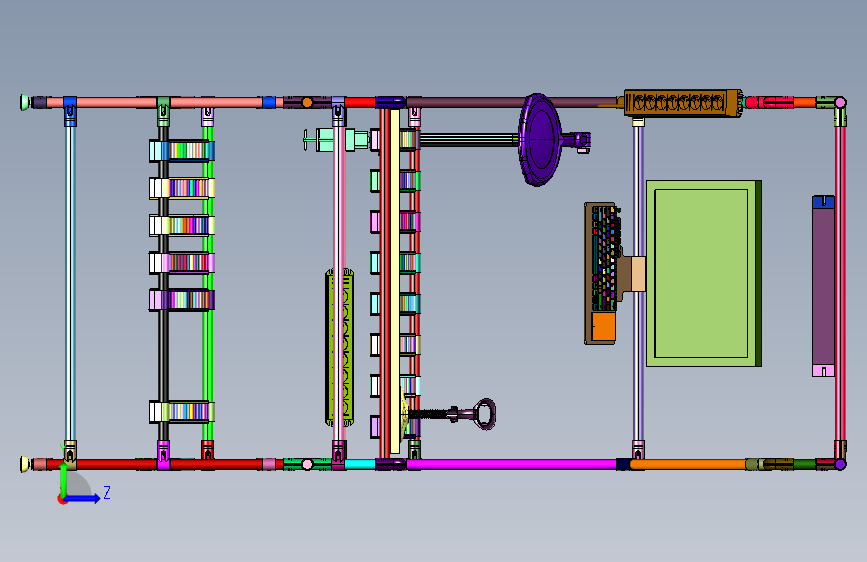Screen dimensions: 867x562
Task: Select the salmon-colored top horizontal tube
Action: pyautogui.click(x=155, y=102)
